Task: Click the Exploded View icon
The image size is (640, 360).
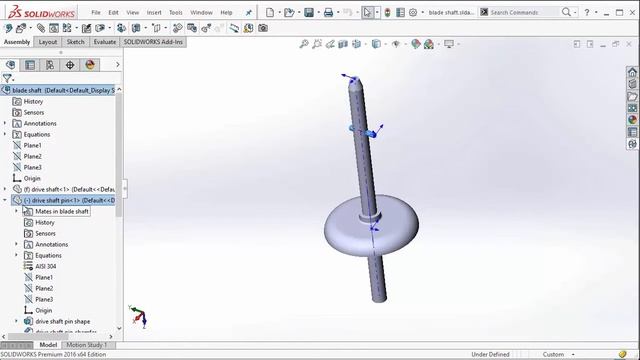Action: [206, 28]
